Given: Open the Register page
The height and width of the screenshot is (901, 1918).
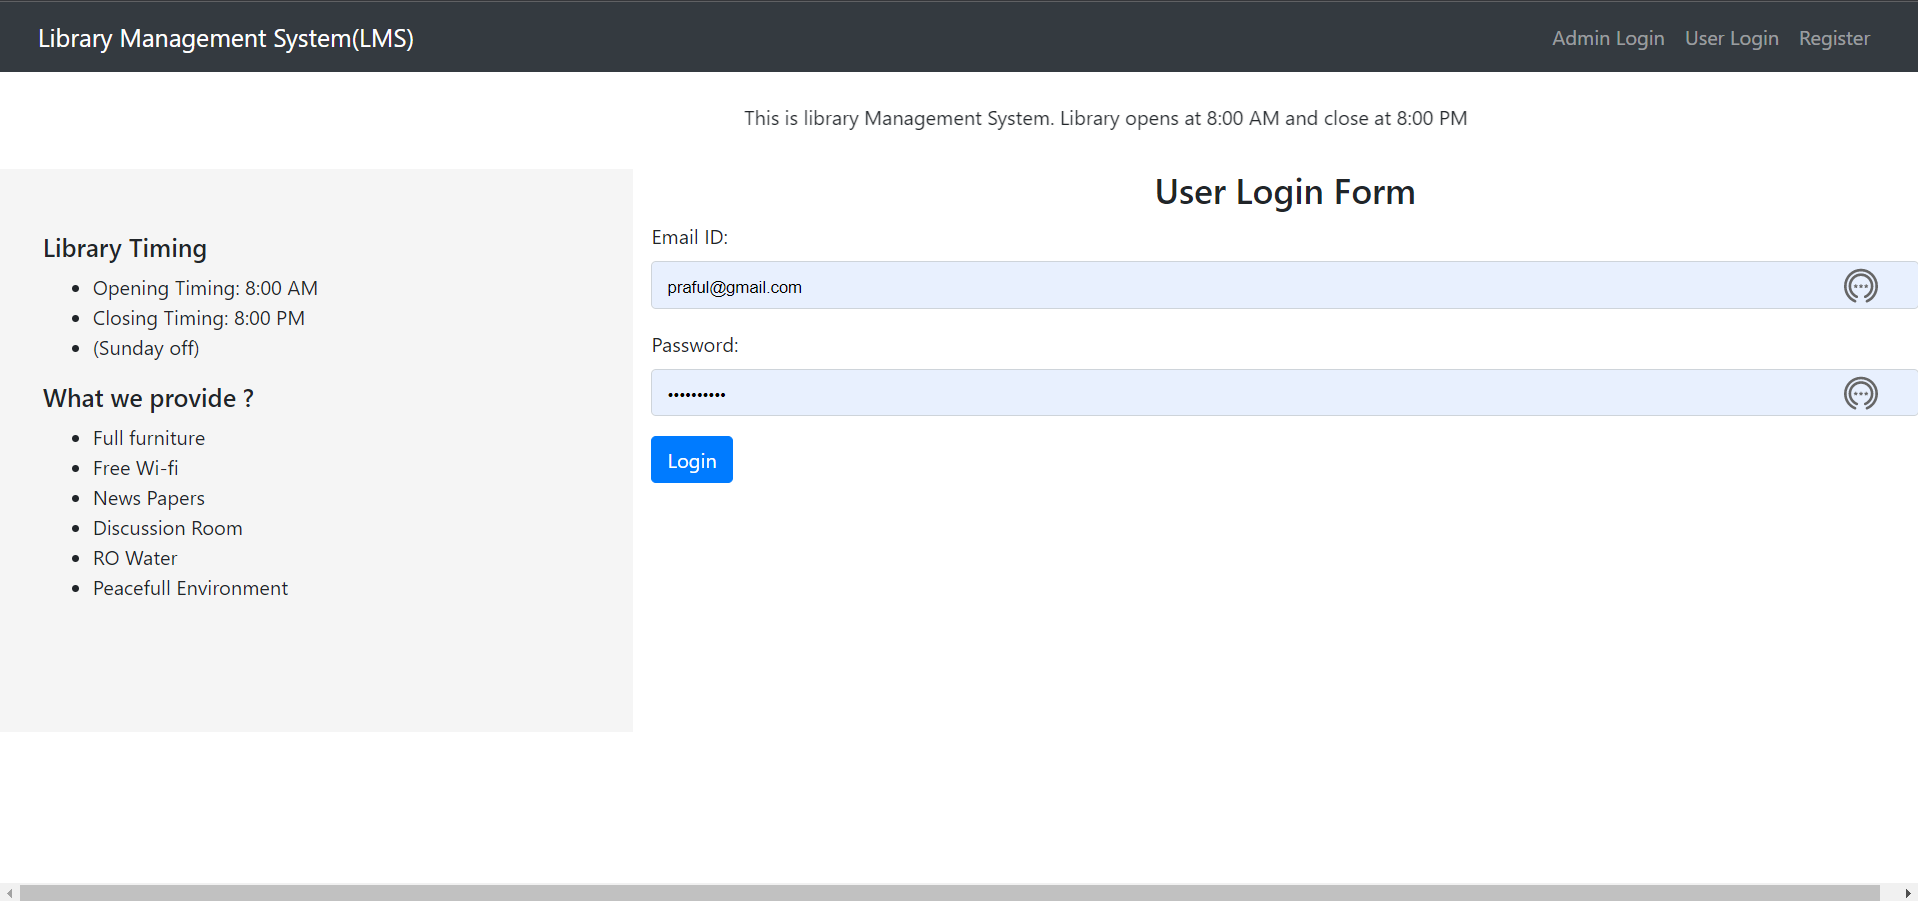Looking at the screenshot, I should tap(1834, 38).
